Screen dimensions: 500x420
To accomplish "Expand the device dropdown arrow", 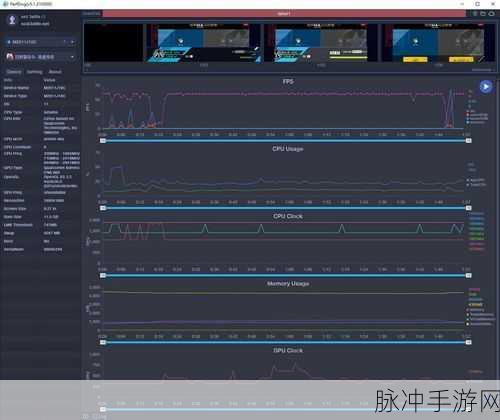I will [72, 42].
